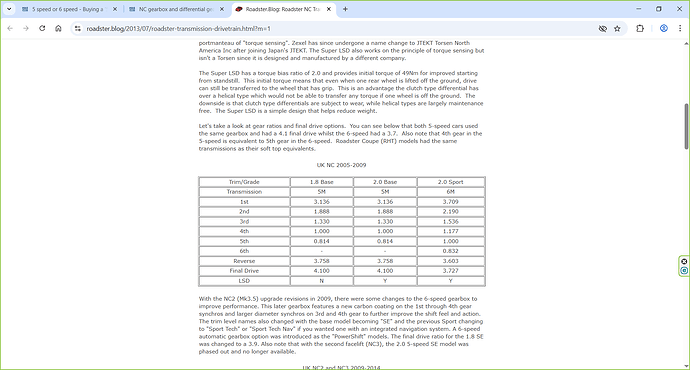Expand the tab search dropdown
Viewport: 690px width, 370px height.
(x=9, y=9)
